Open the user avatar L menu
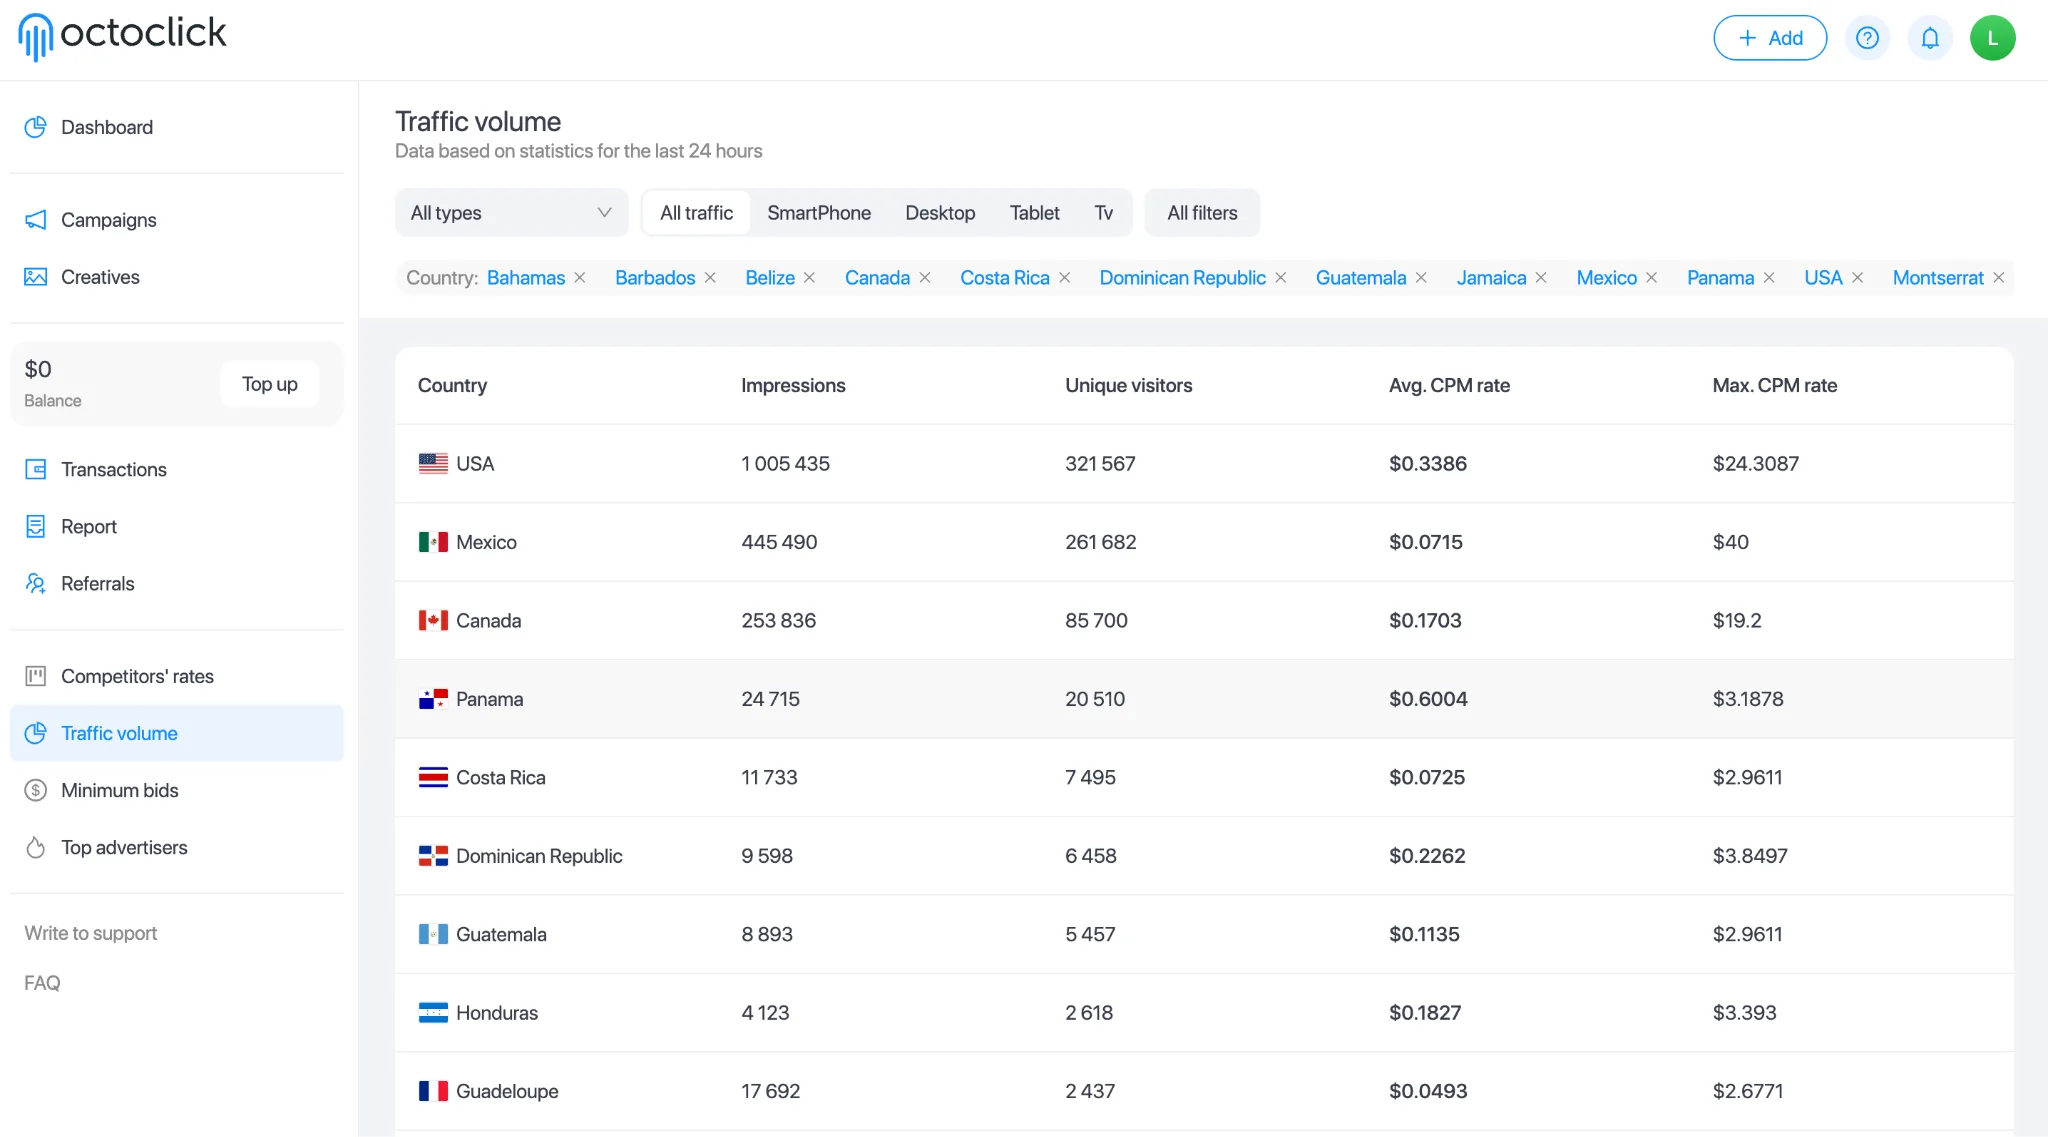The height and width of the screenshot is (1137, 2048). (1992, 38)
